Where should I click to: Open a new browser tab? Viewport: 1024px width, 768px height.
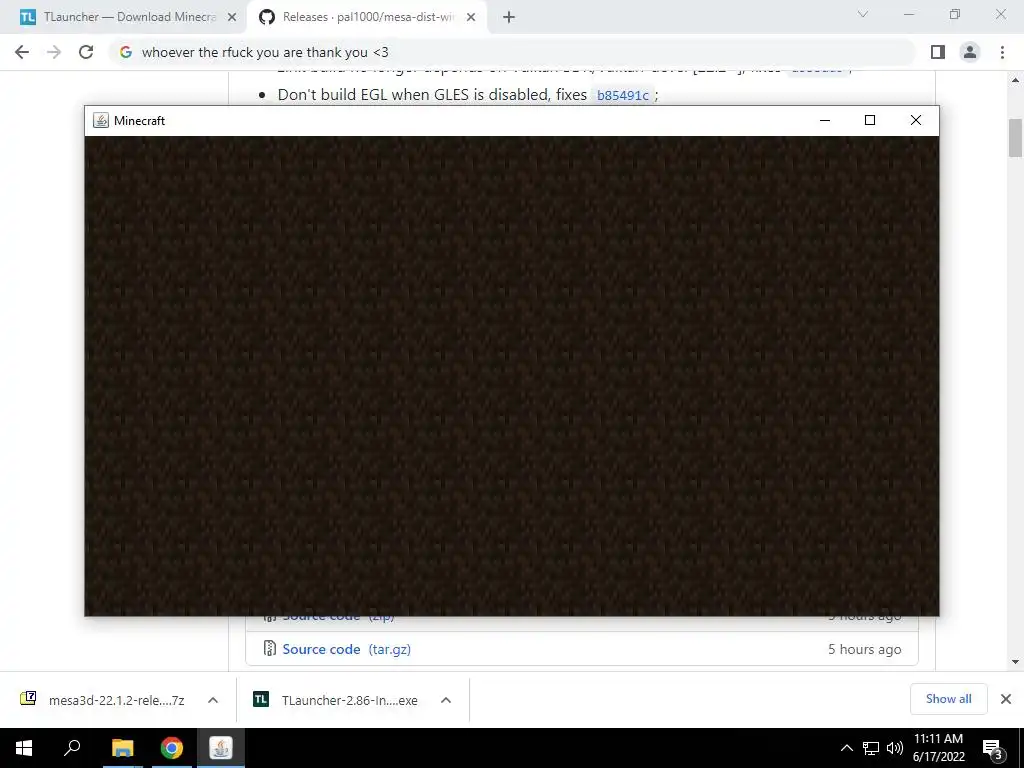point(509,17)
